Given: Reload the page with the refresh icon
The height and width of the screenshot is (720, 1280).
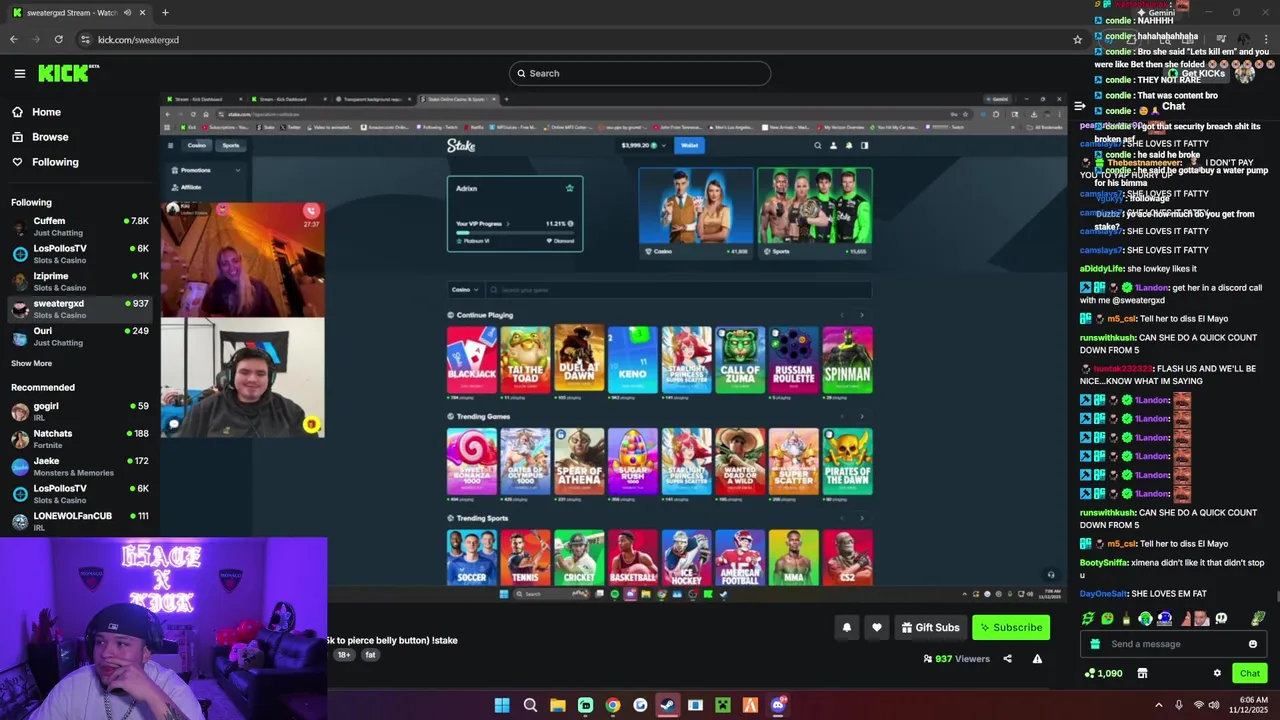Looking at the screenshot, I should point(58,39).
